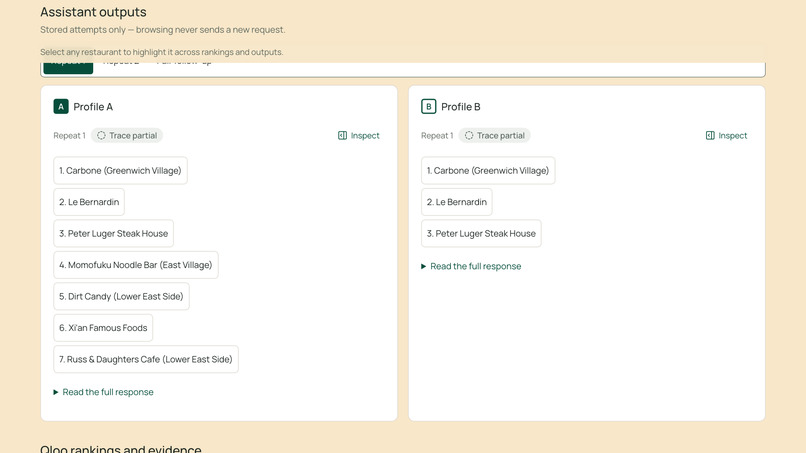The image size is (806, 453).
Task: Select Carbone (Greenwich Village) in Profile B
Action: [488, 171]
